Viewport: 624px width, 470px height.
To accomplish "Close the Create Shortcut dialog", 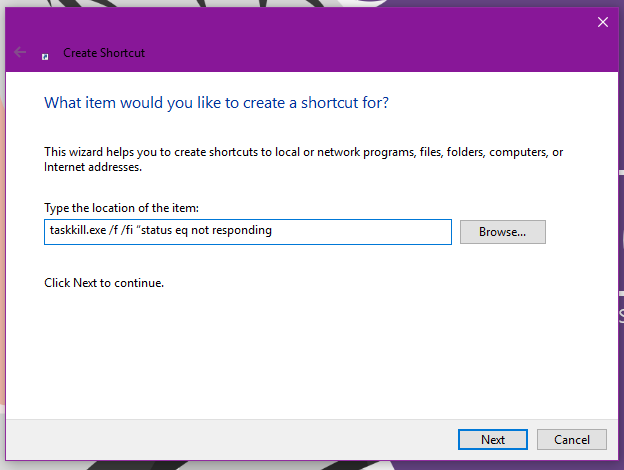I will 603,22.
